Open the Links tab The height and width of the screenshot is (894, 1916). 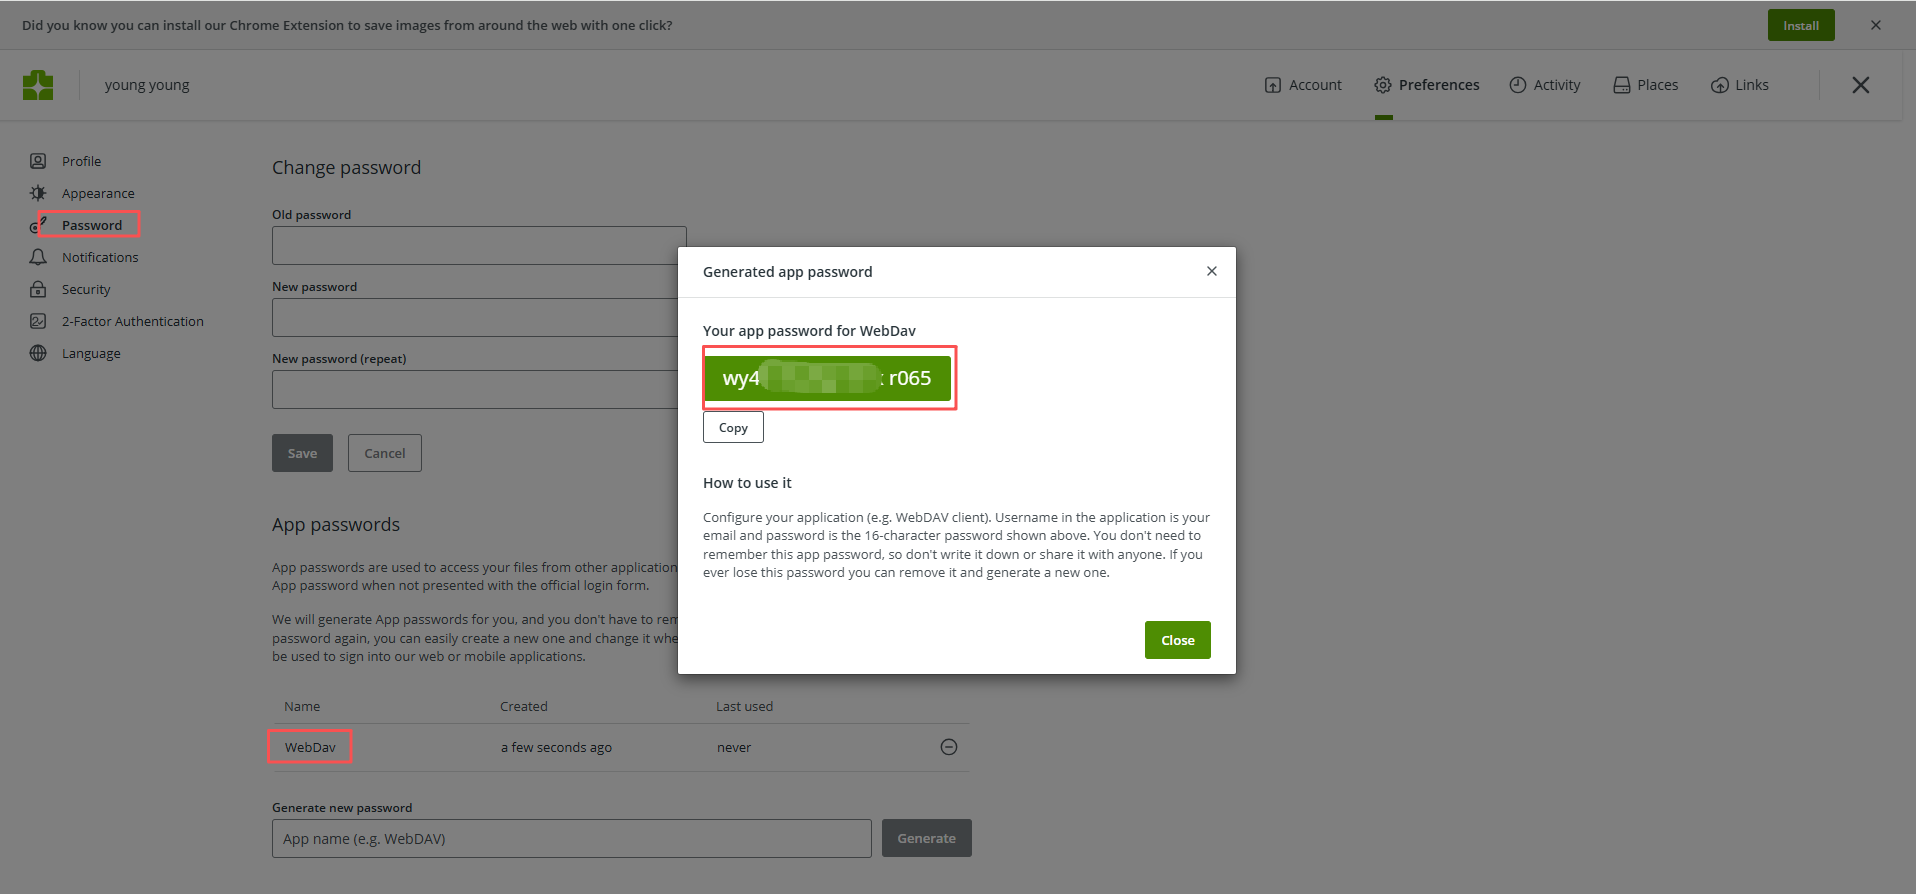click(x=1740, y=85)
